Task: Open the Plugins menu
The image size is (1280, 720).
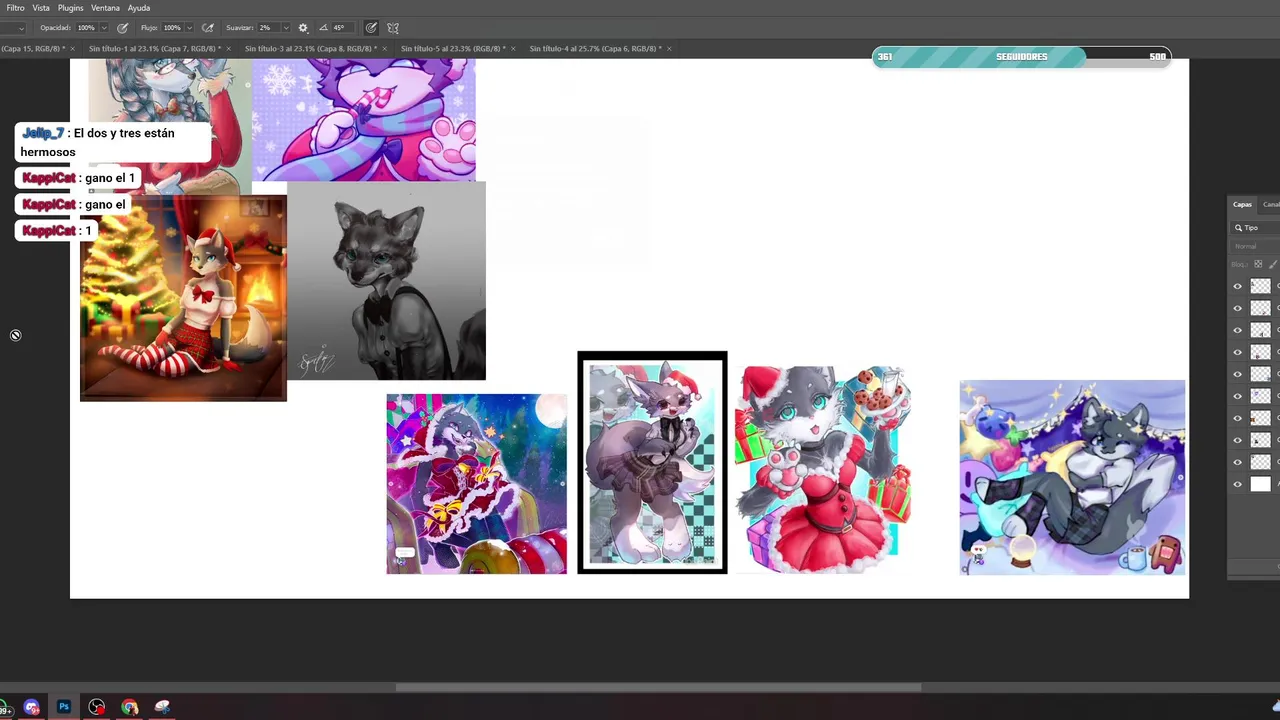Action: pos(71,8)
